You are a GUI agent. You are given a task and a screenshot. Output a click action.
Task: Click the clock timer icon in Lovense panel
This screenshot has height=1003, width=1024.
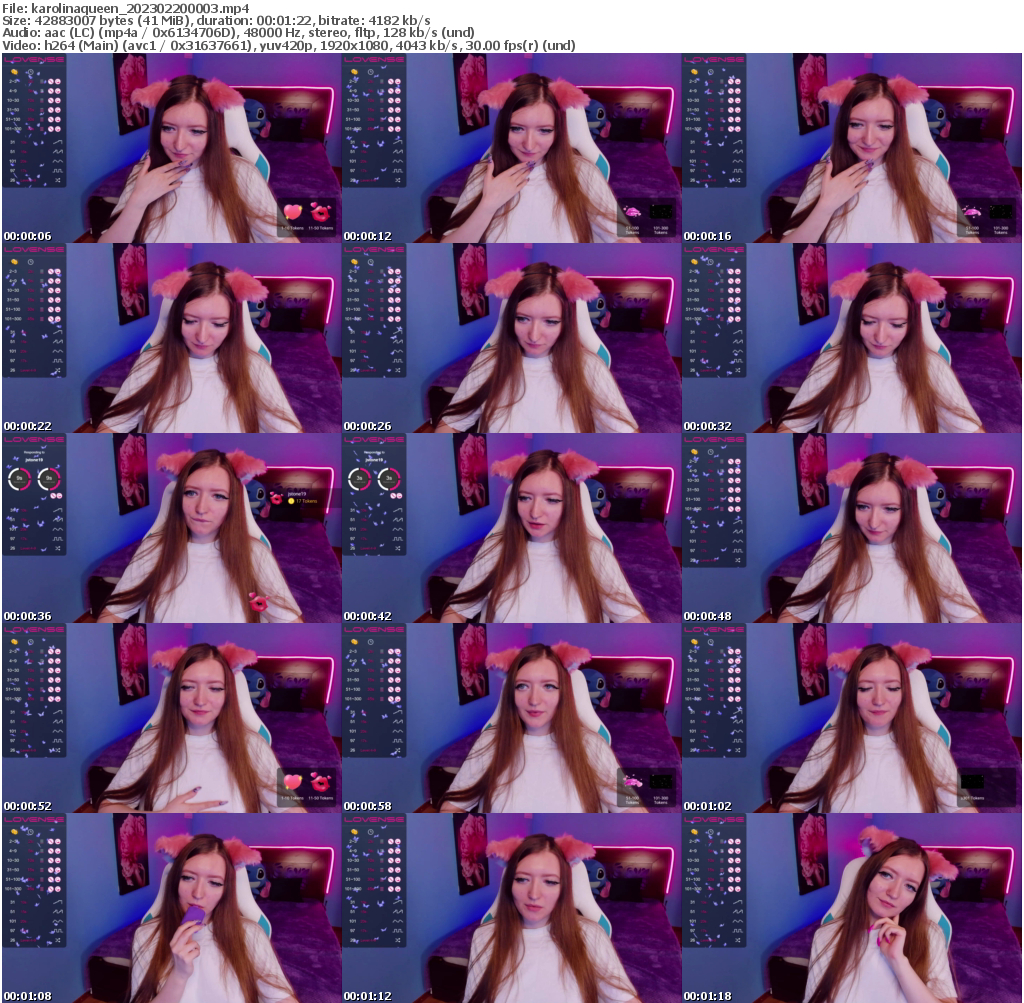pyautogui.click(x=30, y=73)
